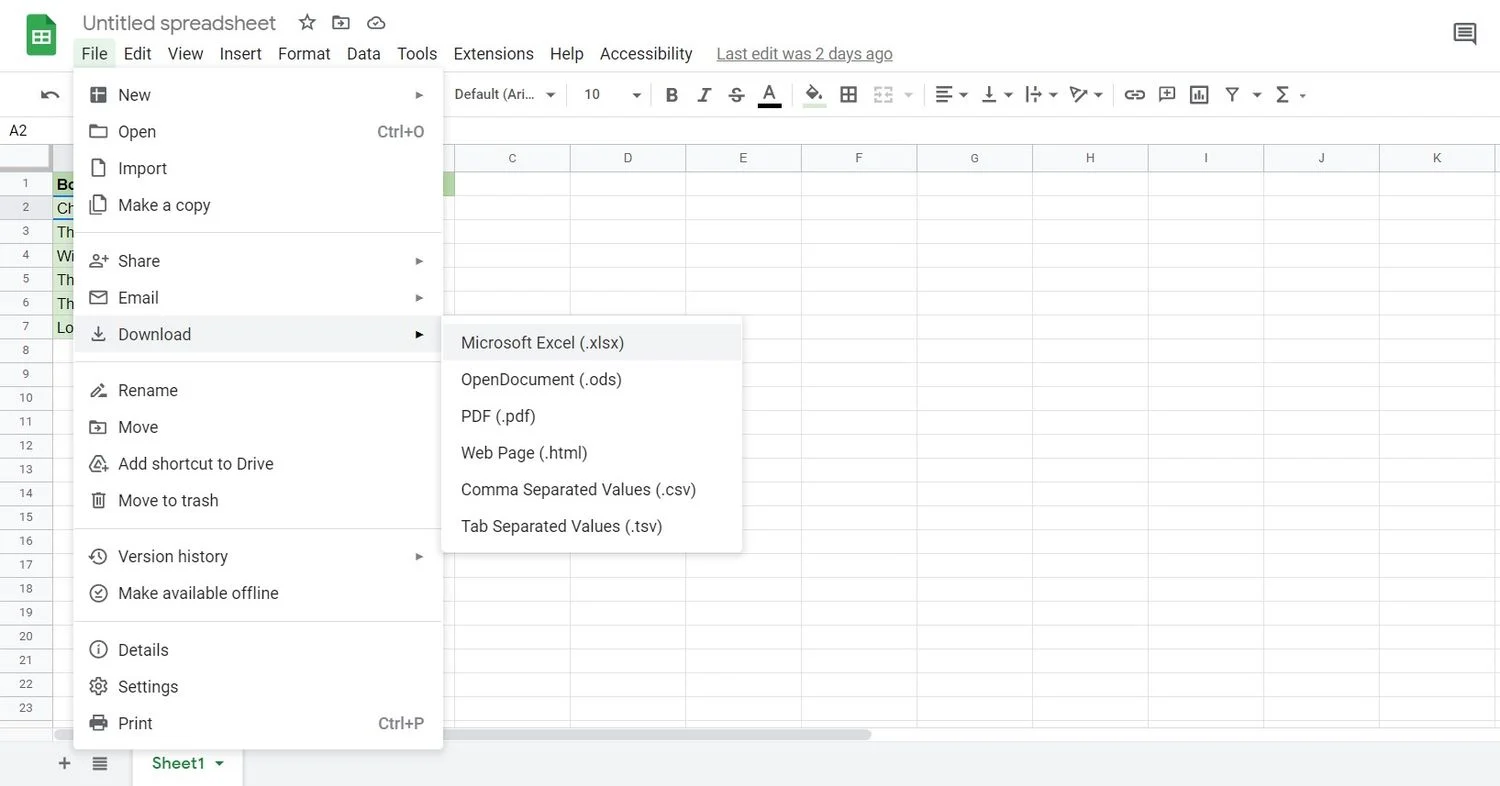Open the View menu
The height and width of the screenshot is (786, 1500).
[185, 54]
